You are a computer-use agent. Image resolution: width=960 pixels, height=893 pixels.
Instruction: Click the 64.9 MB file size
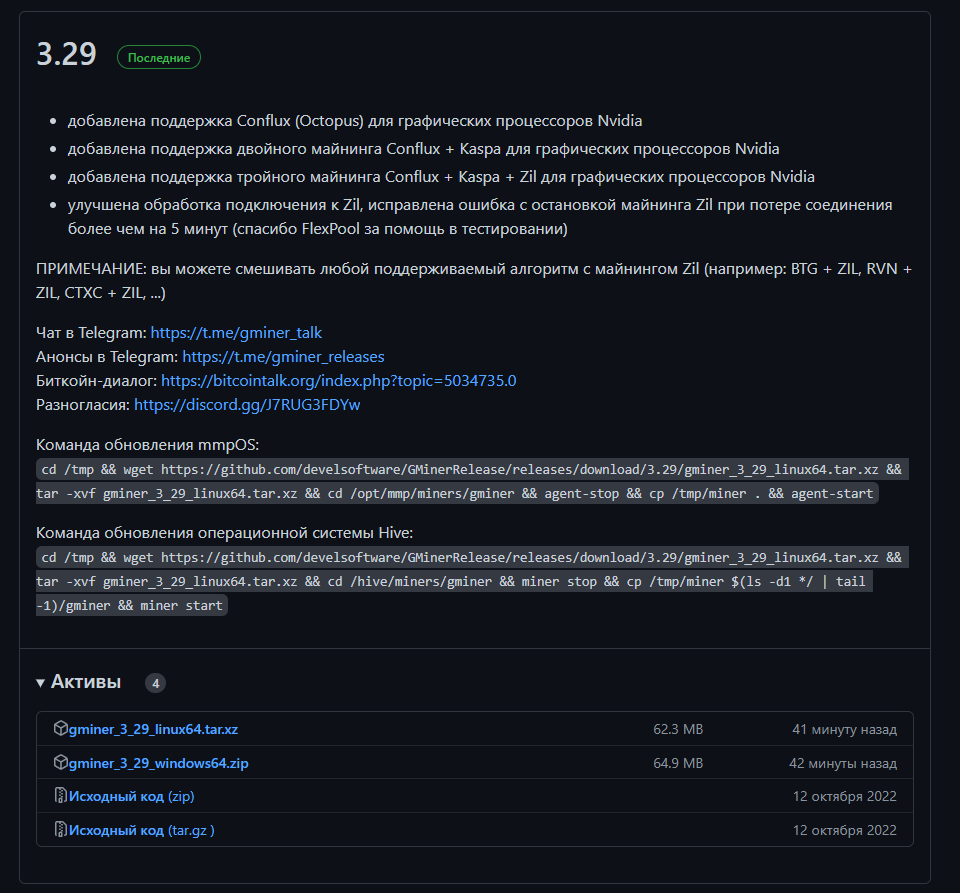[678, 763]
